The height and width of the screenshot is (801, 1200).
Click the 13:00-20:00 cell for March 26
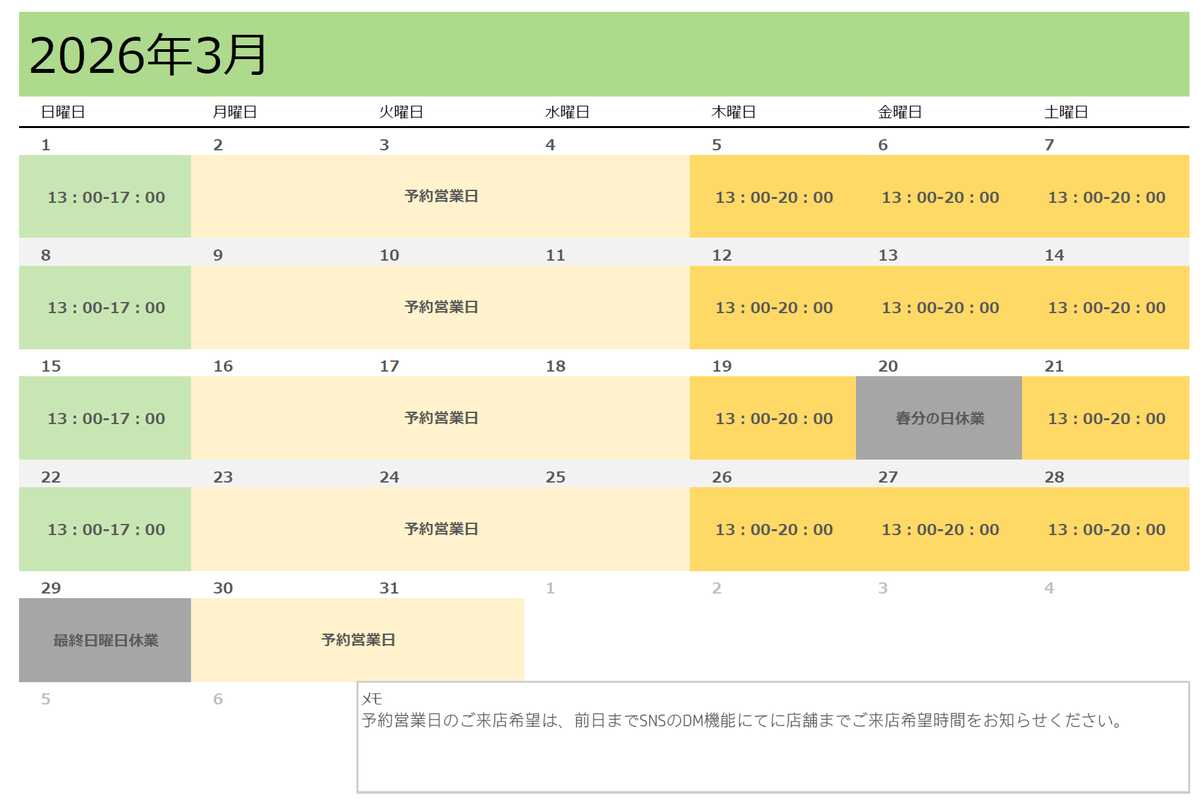point(773,530)
